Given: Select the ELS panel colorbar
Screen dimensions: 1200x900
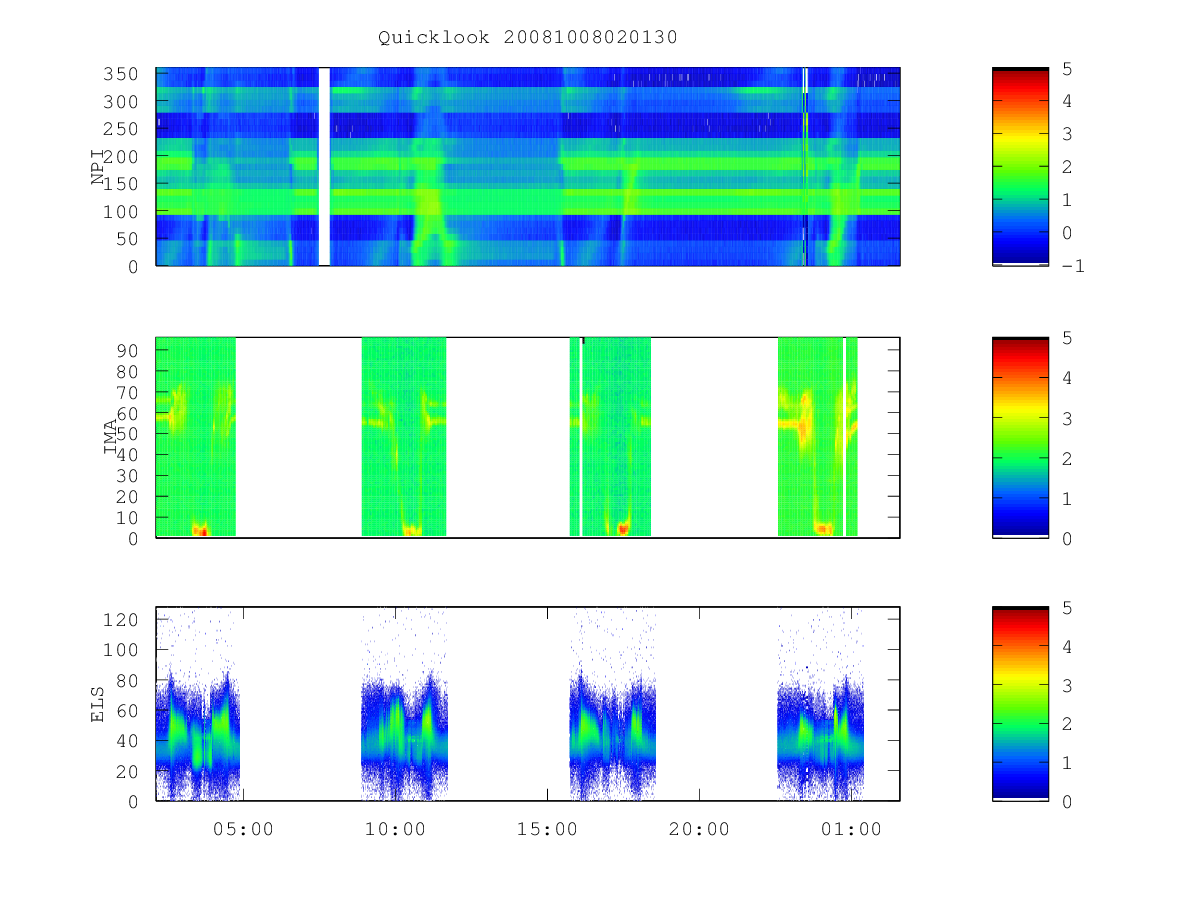Looking at the screenshot, I should point(1020,704).
